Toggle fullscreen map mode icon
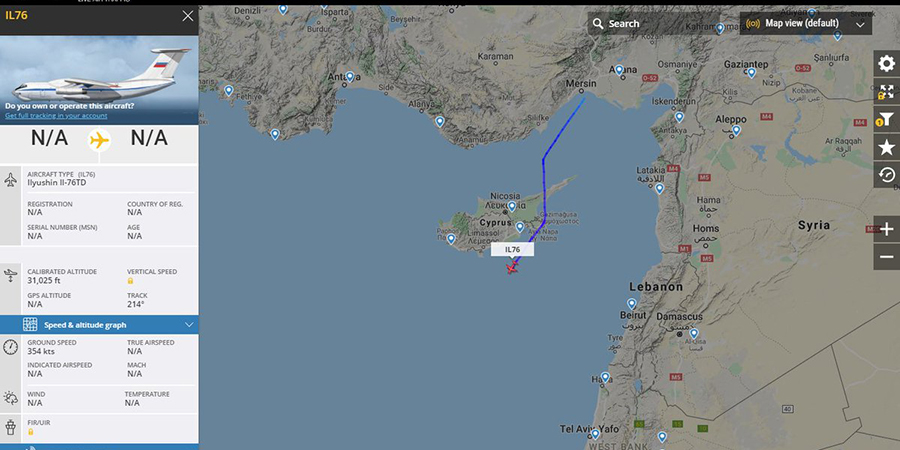 886,91
